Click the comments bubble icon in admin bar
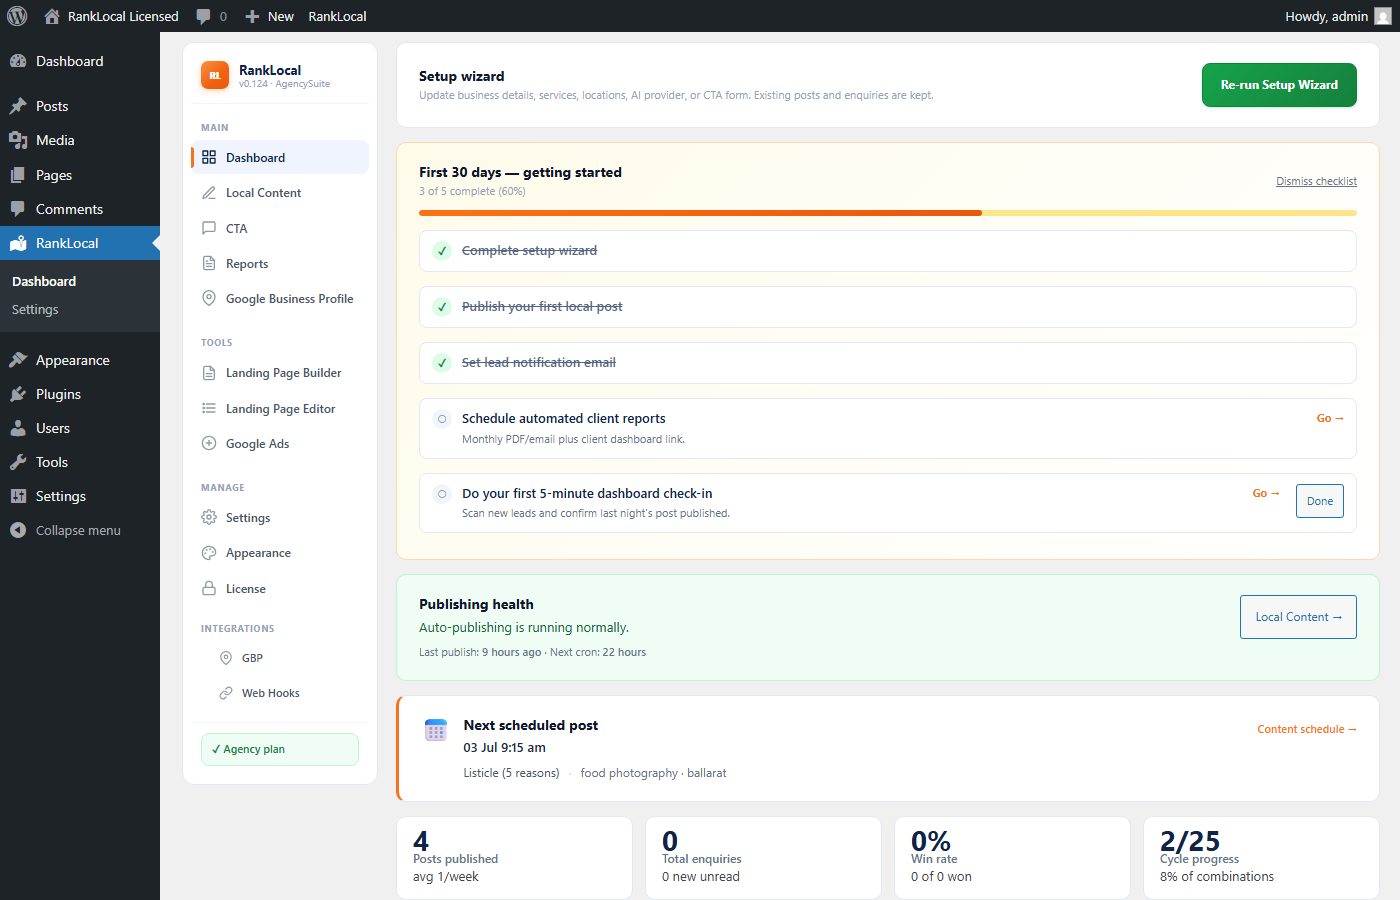This screenshot has height=900, width=1400. coord(204,16)
